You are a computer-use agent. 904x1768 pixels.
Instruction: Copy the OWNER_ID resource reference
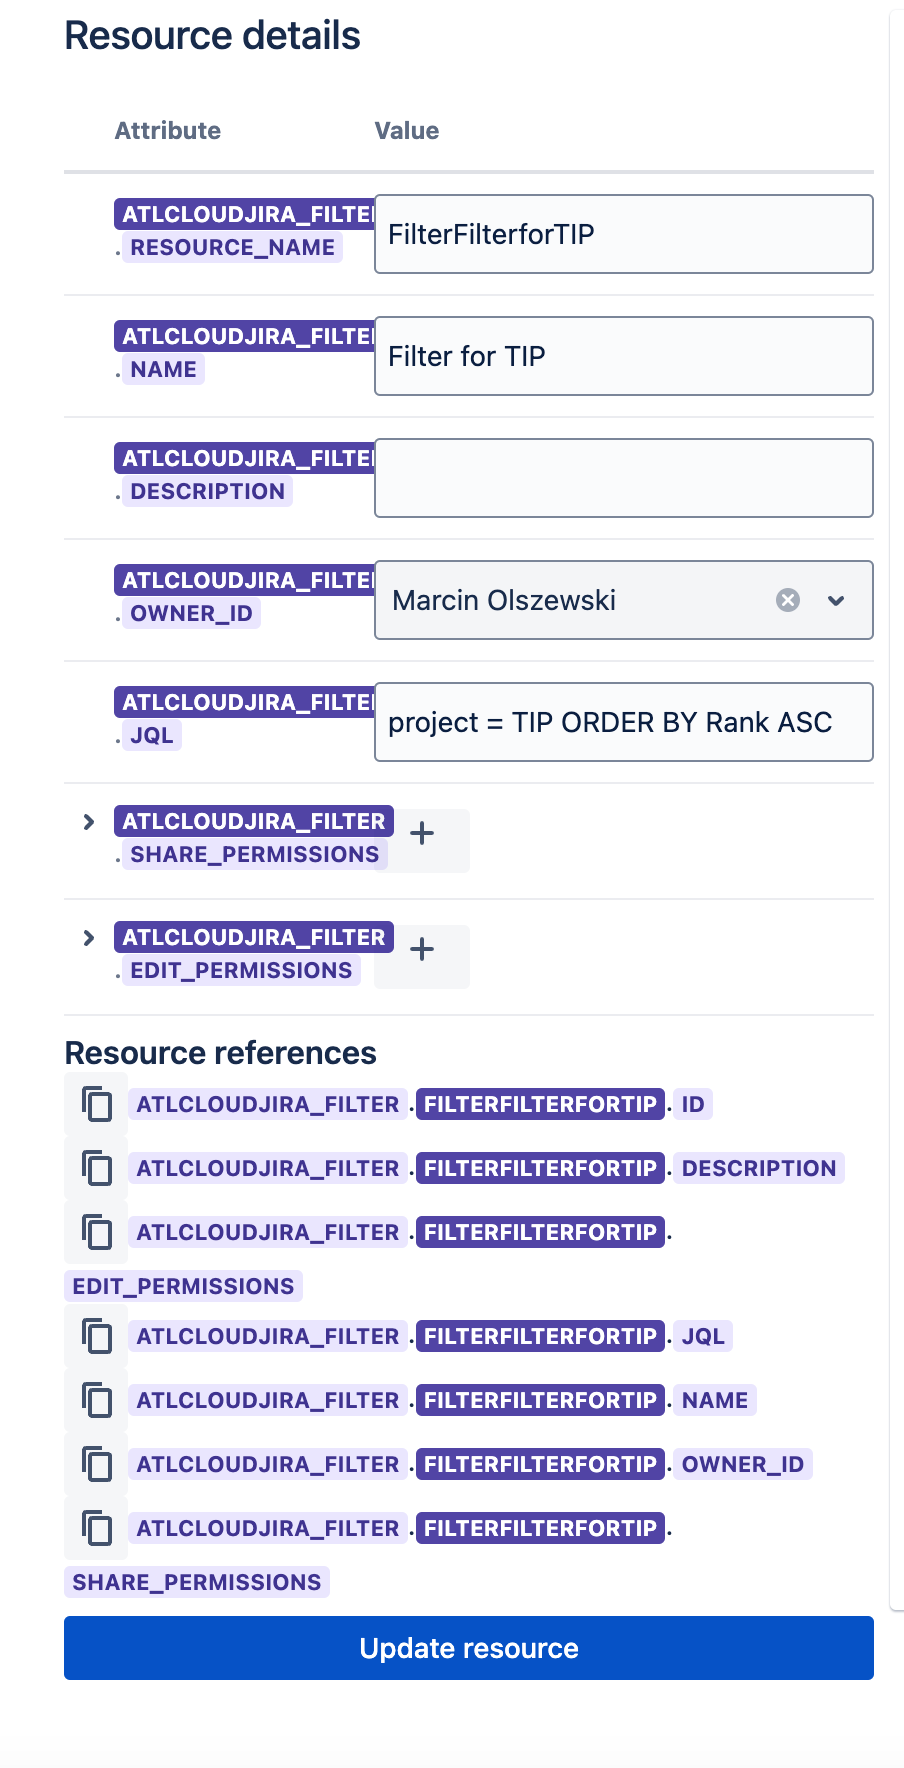97,1465
